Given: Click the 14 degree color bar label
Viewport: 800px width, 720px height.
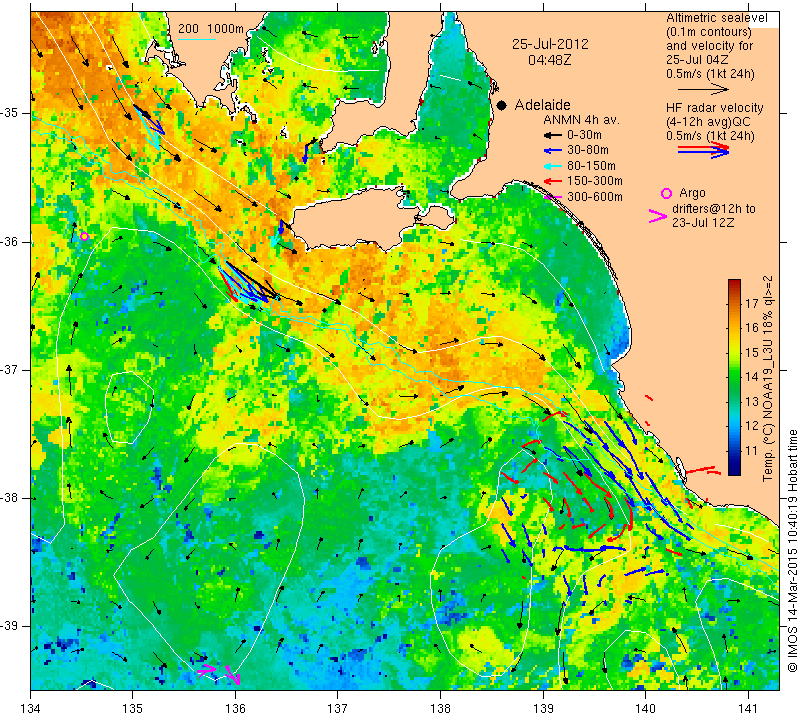Looking at the screenshot, I should [x=752, y=377].
